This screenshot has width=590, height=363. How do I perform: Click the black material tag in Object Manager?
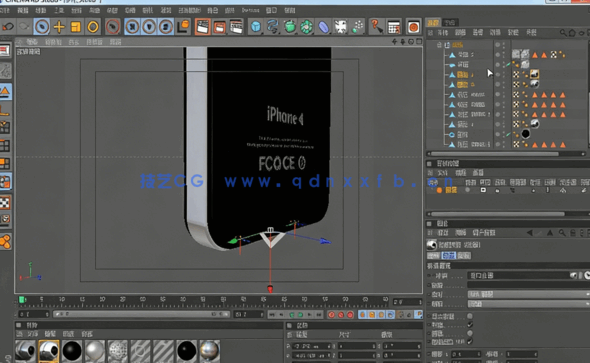click(526, 134)
